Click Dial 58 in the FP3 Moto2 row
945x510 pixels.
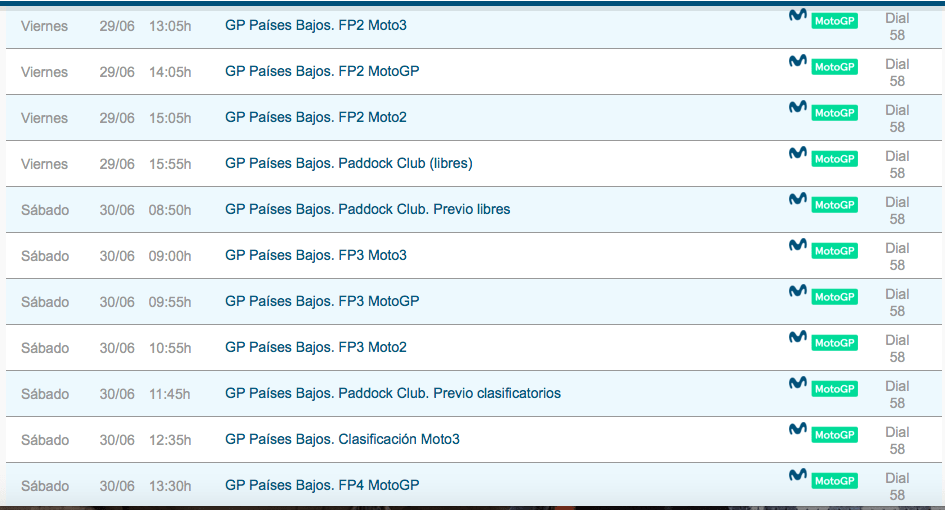897,348
